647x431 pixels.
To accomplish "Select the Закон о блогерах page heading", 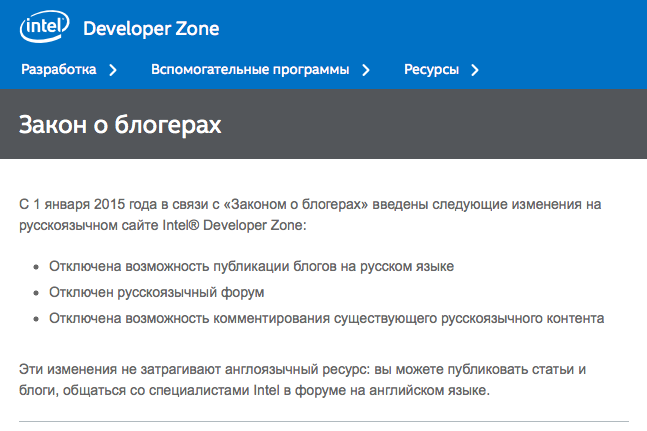I will 120,125.
